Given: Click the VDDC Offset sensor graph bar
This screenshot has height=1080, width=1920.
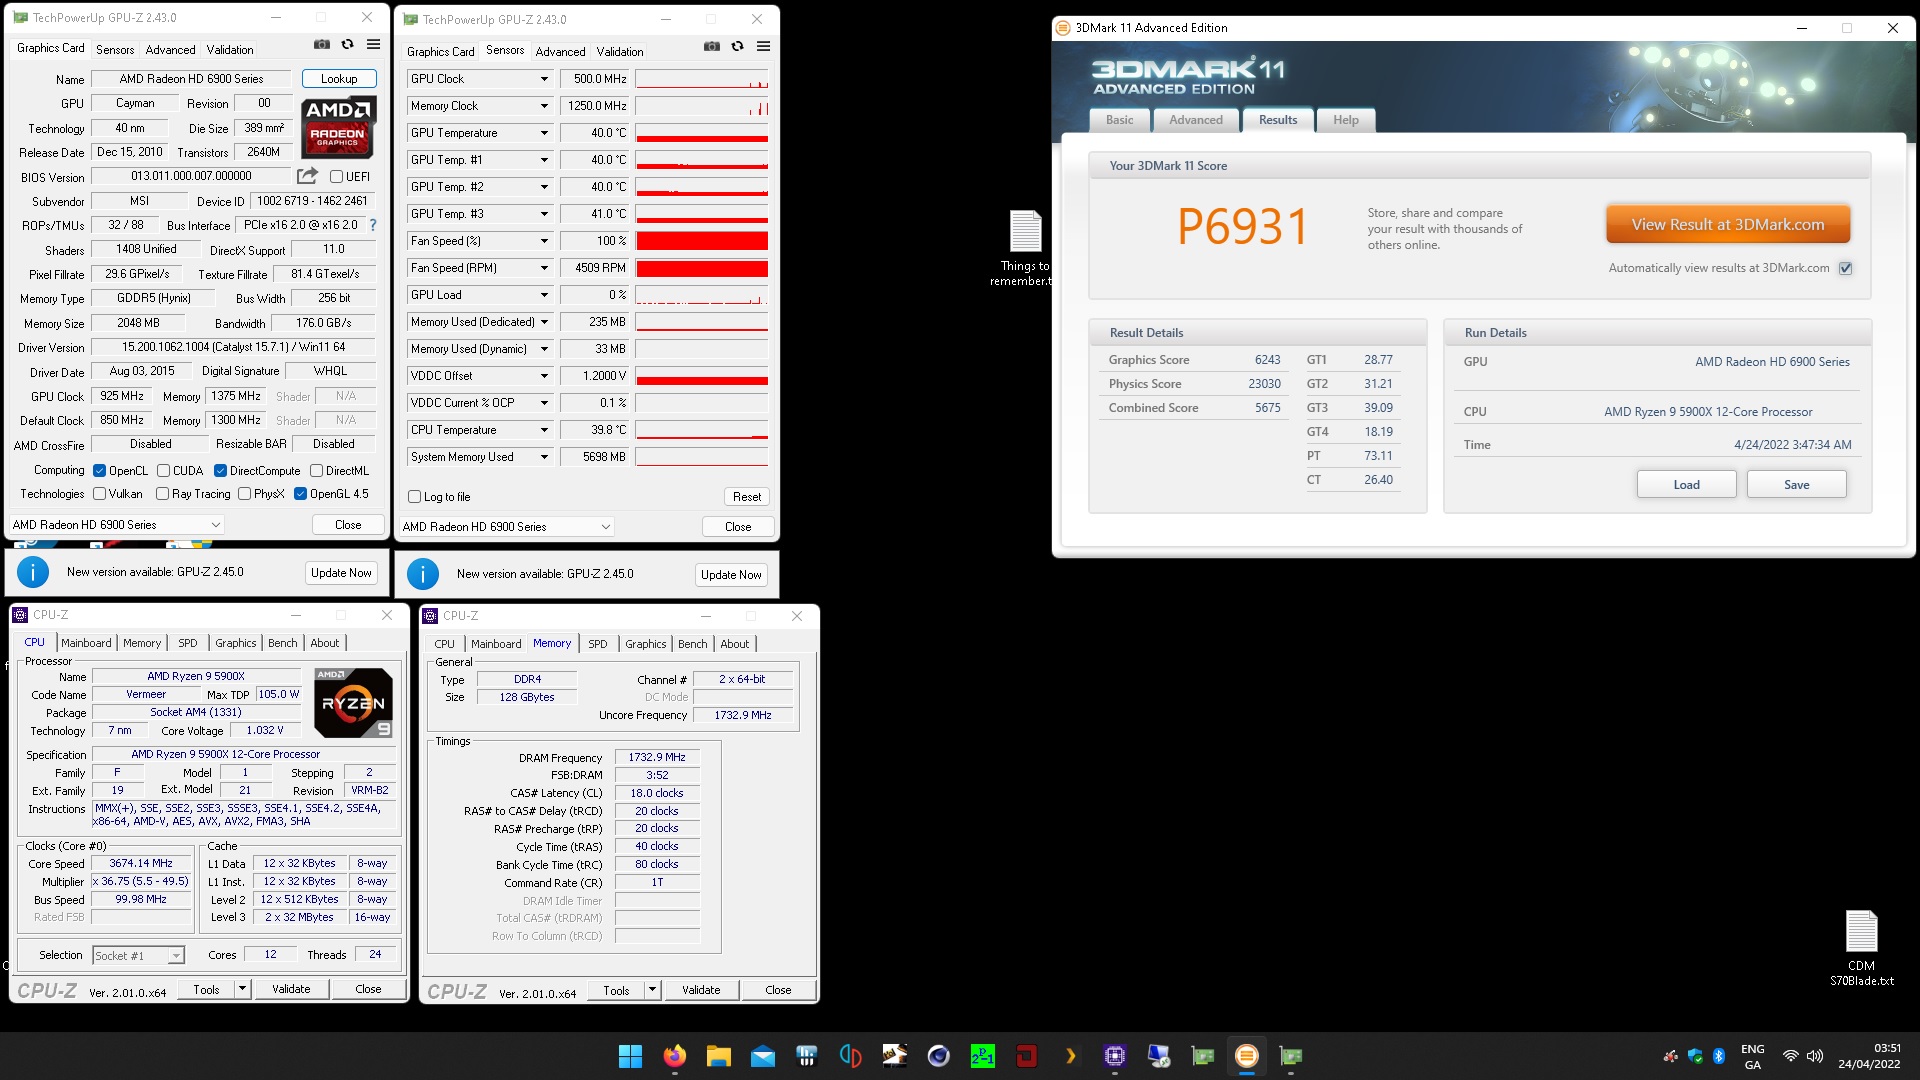Looking at the screenshot, I should coord(702,376).
